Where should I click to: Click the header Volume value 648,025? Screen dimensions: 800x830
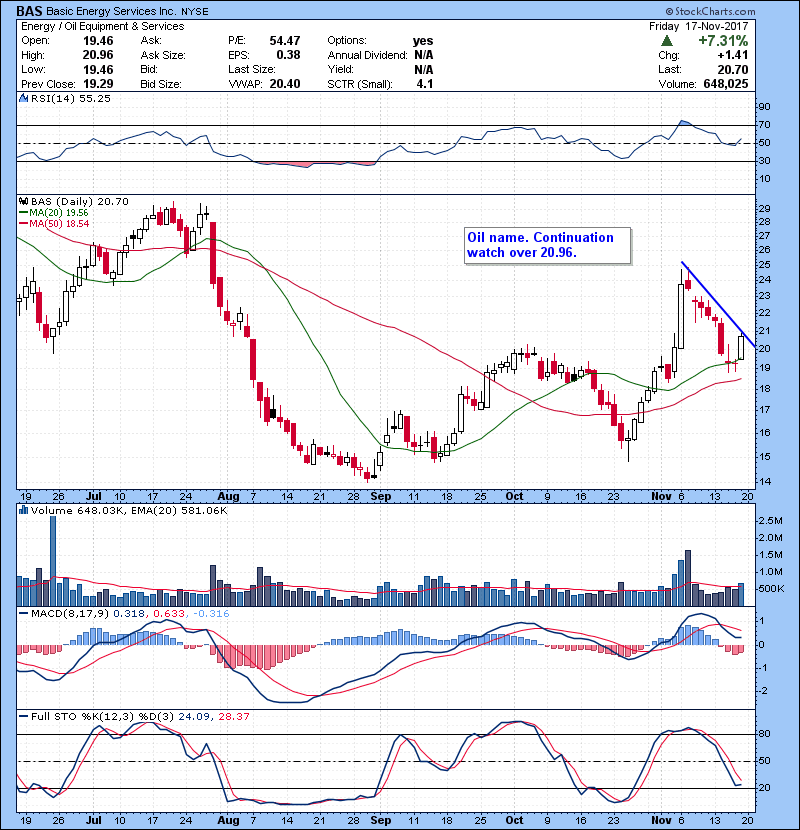coord(726,84)
